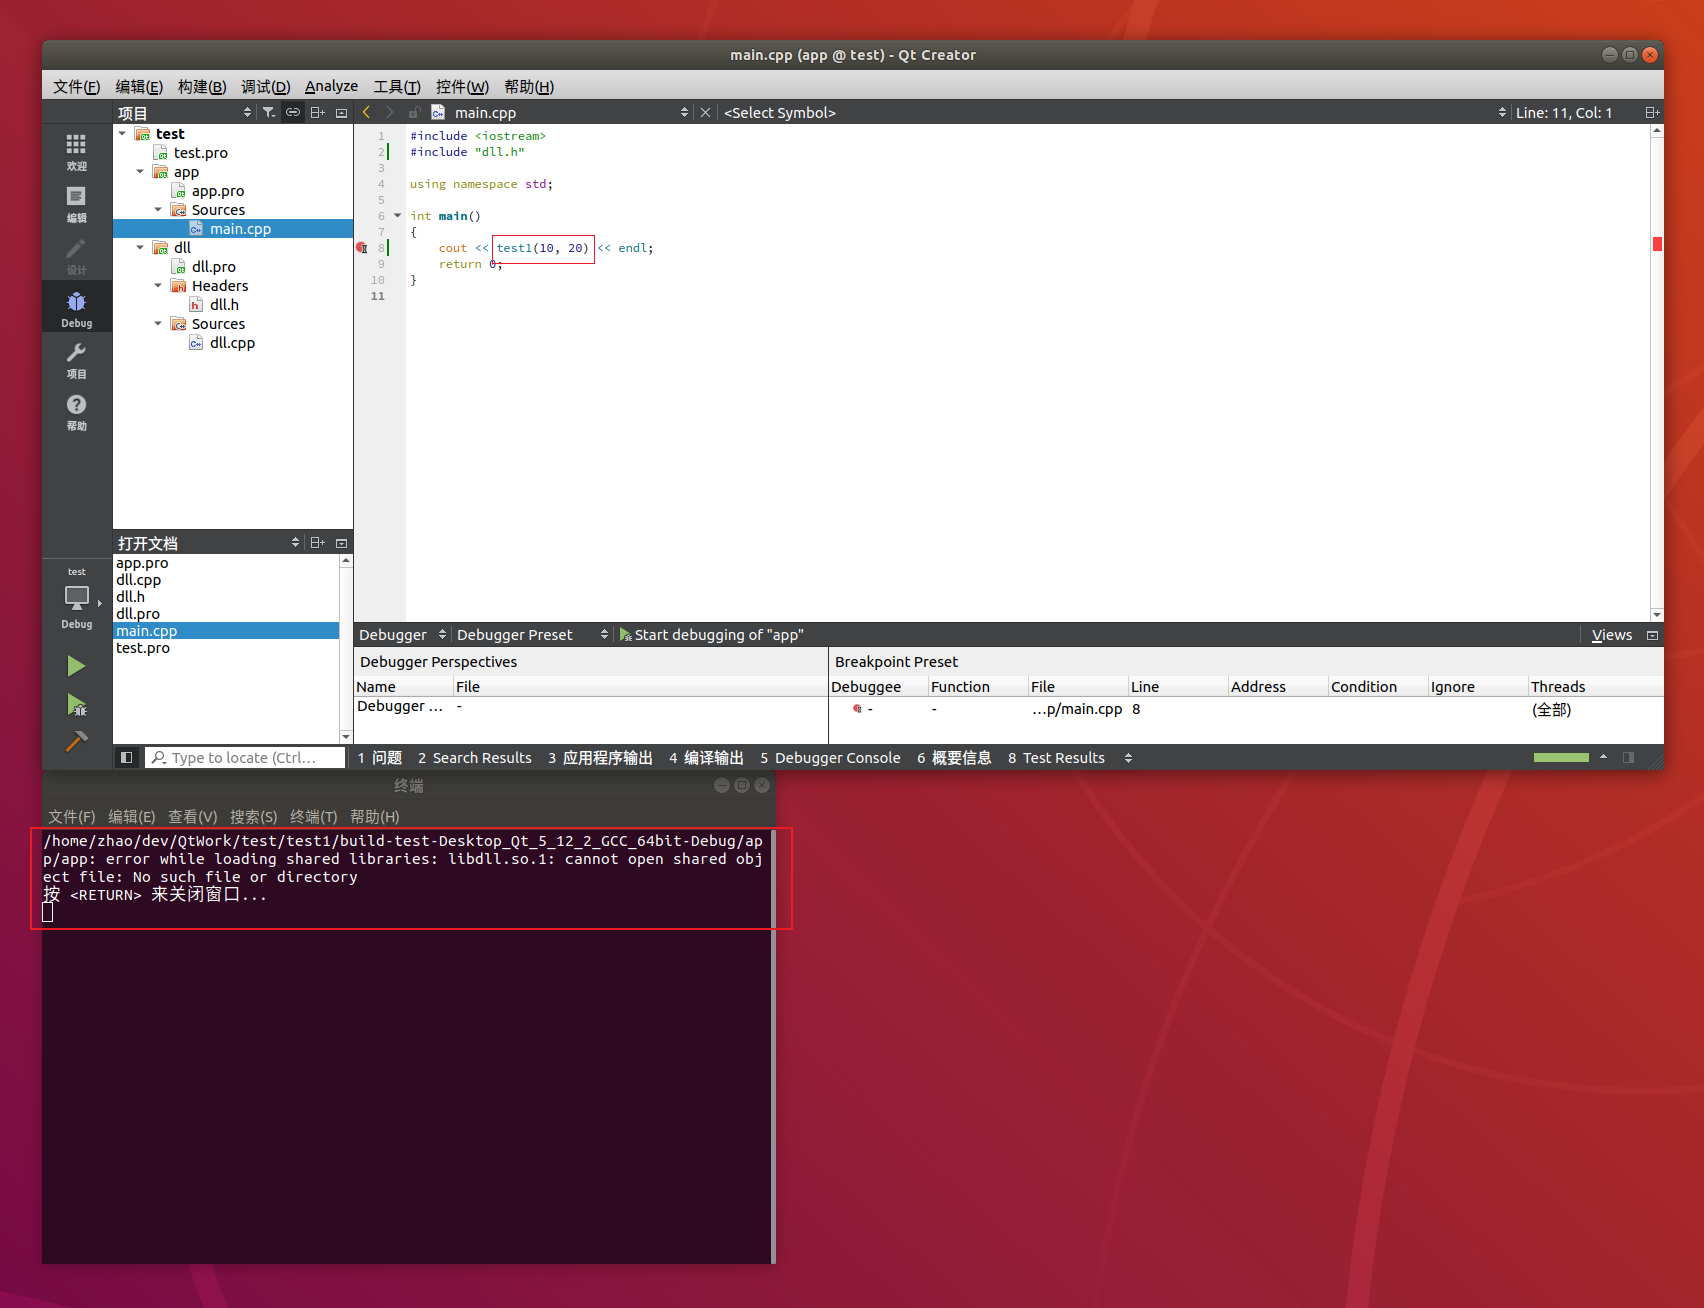Show the 3 应用程序输出 pane

600,758
